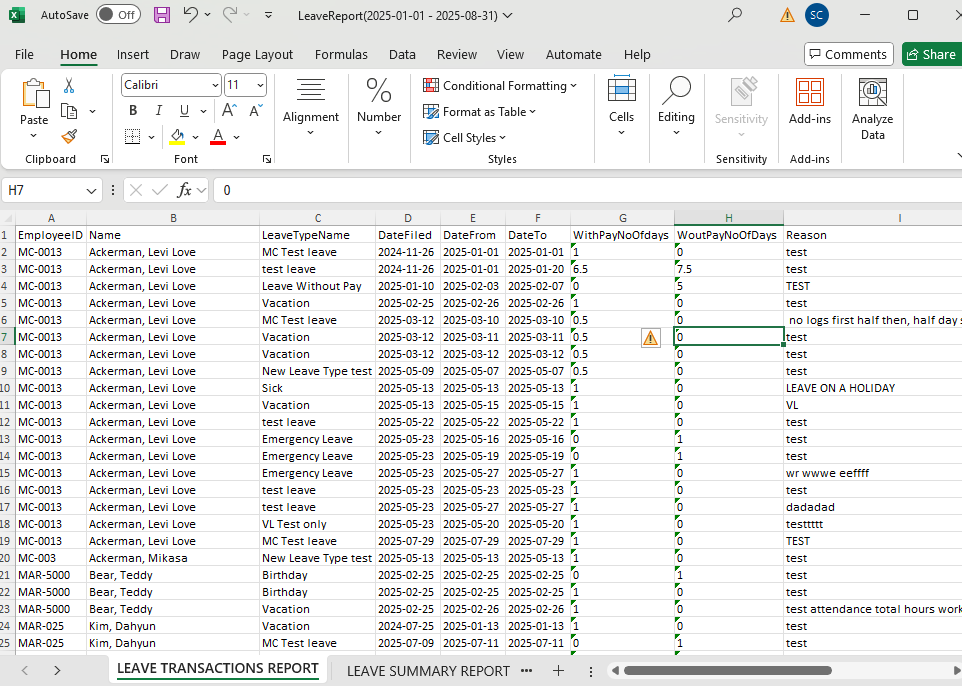The image size is (962, 686).
Task: Click the Cut scissors icon
Action: click(x=69, y=86)
